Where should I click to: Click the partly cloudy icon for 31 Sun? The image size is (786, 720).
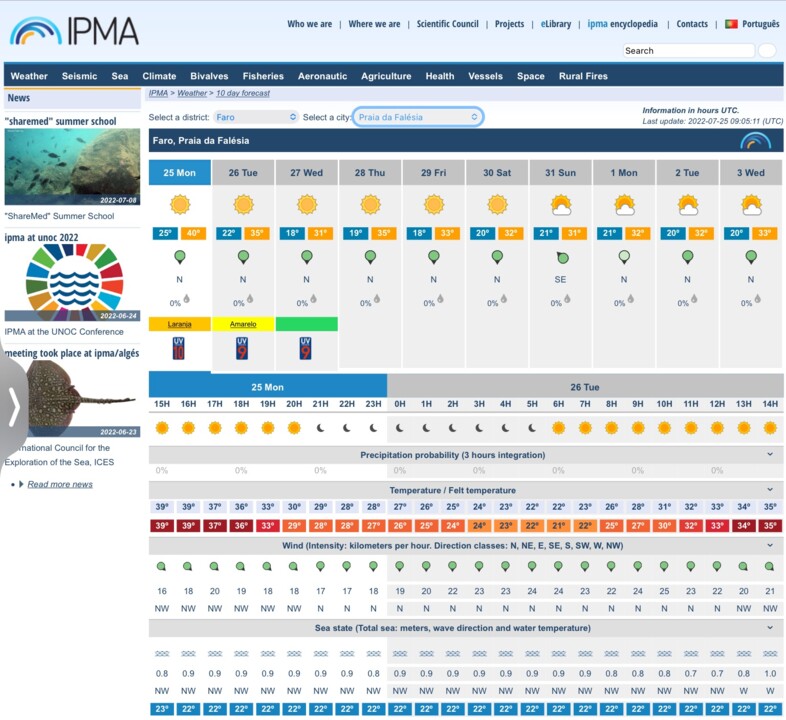tap(560, 205)
